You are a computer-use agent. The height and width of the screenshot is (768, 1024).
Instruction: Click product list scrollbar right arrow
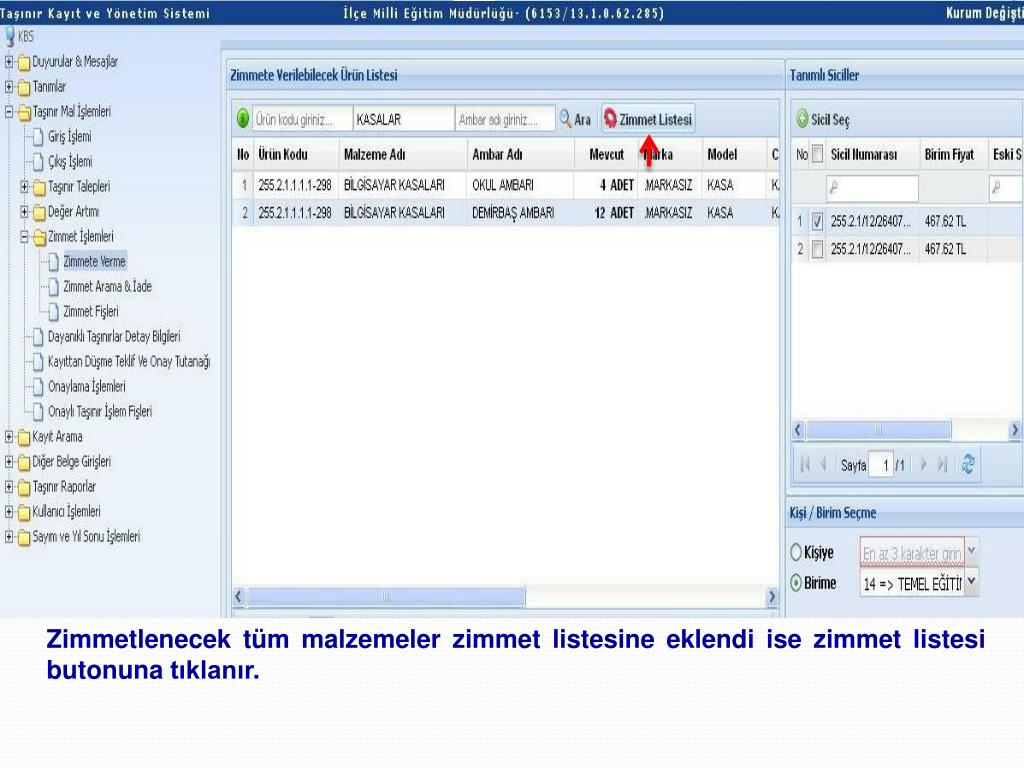point(772,596)
